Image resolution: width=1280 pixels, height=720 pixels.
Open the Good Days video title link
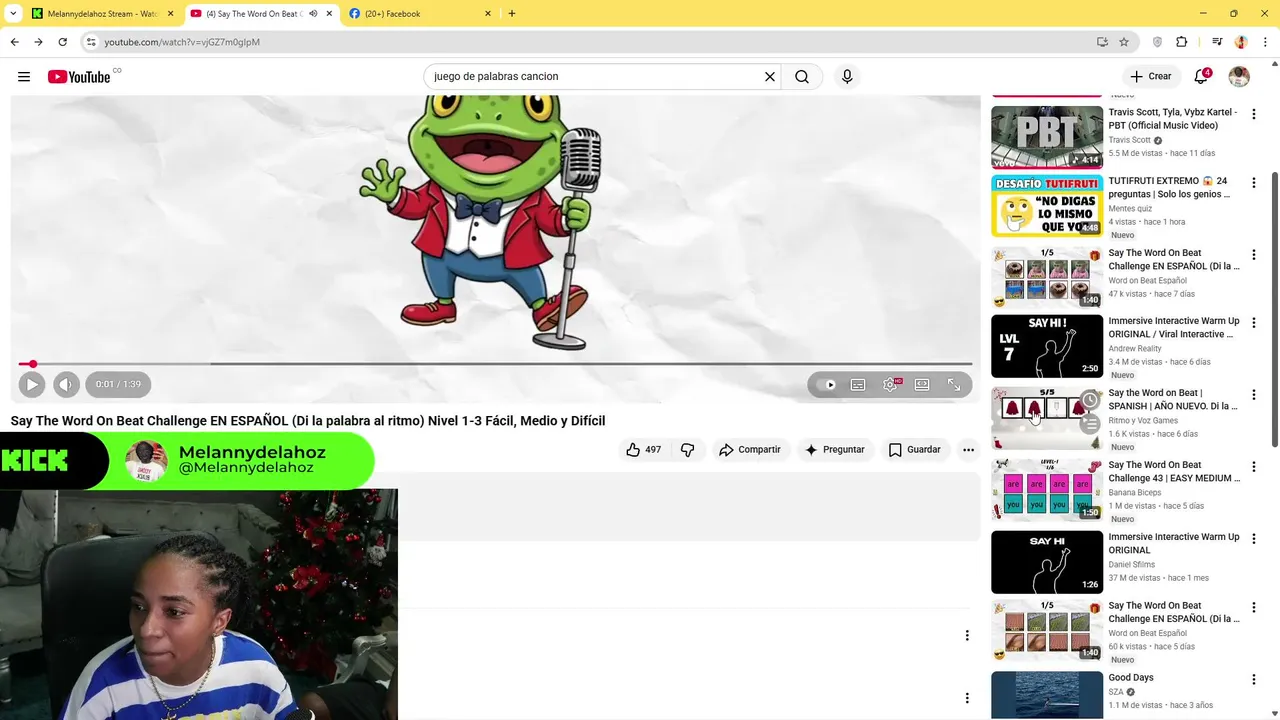pos(1131,678)
